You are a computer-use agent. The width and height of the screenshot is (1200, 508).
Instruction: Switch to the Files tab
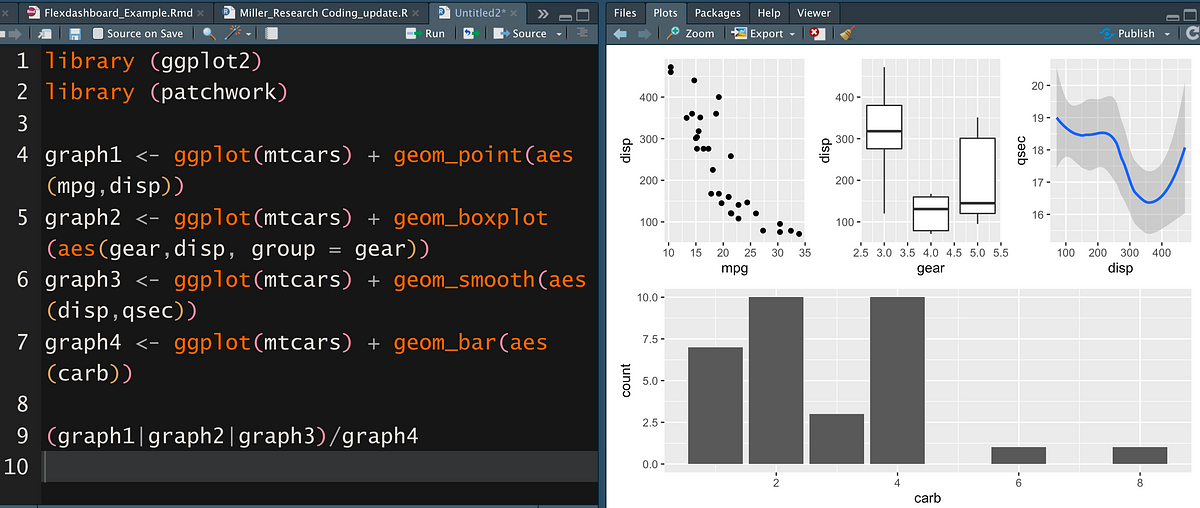click(624, 13)
